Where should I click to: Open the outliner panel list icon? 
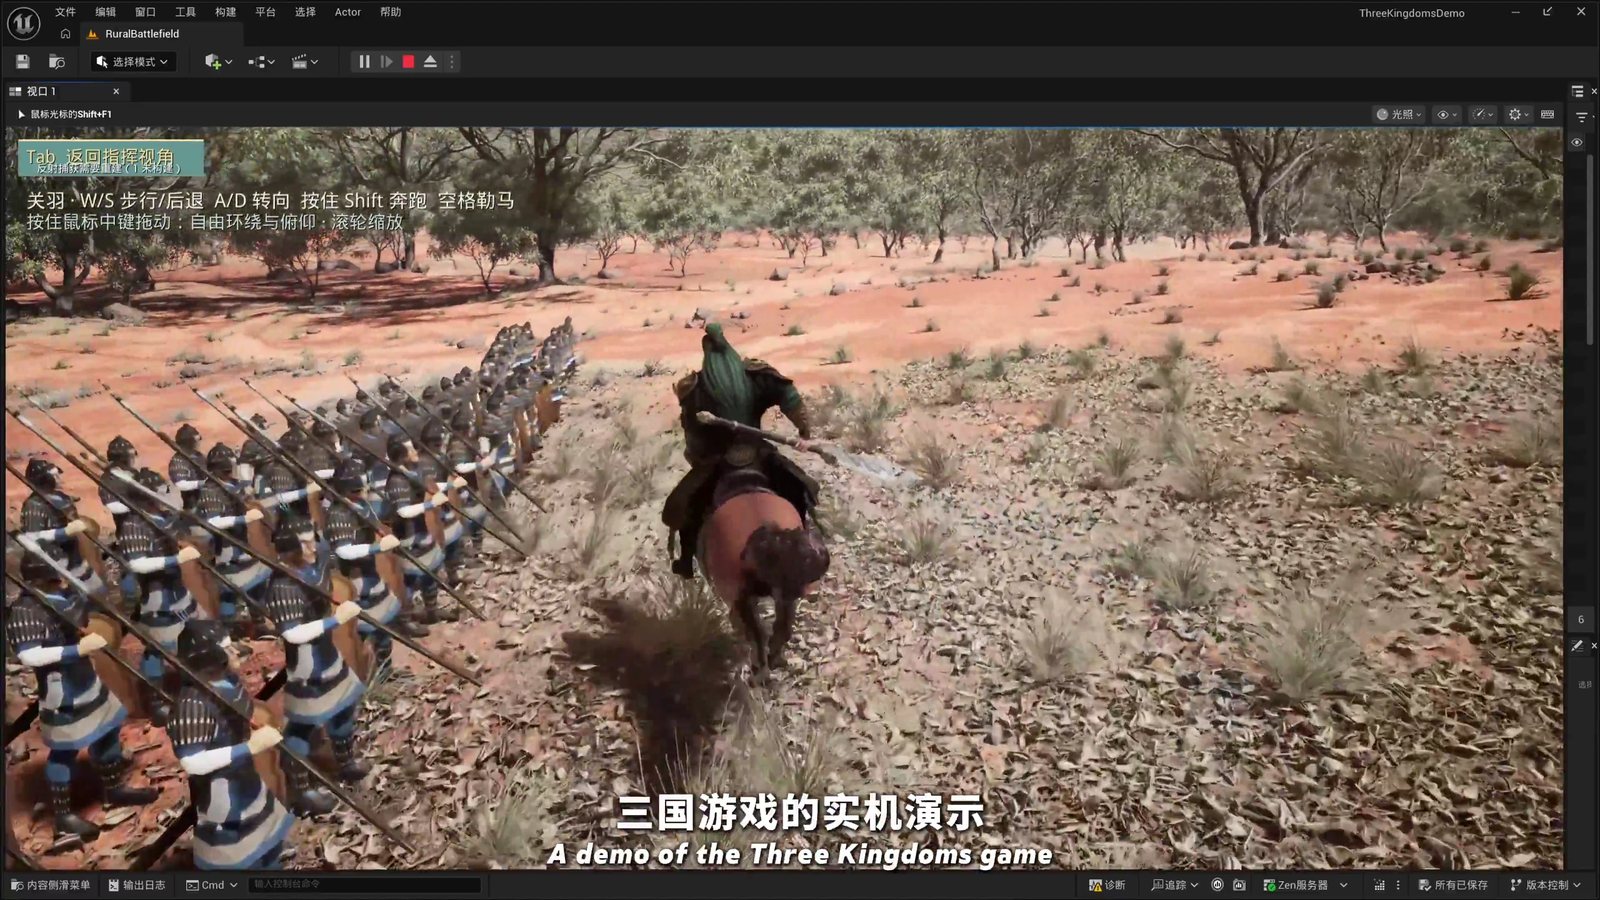coord(1578,91)
